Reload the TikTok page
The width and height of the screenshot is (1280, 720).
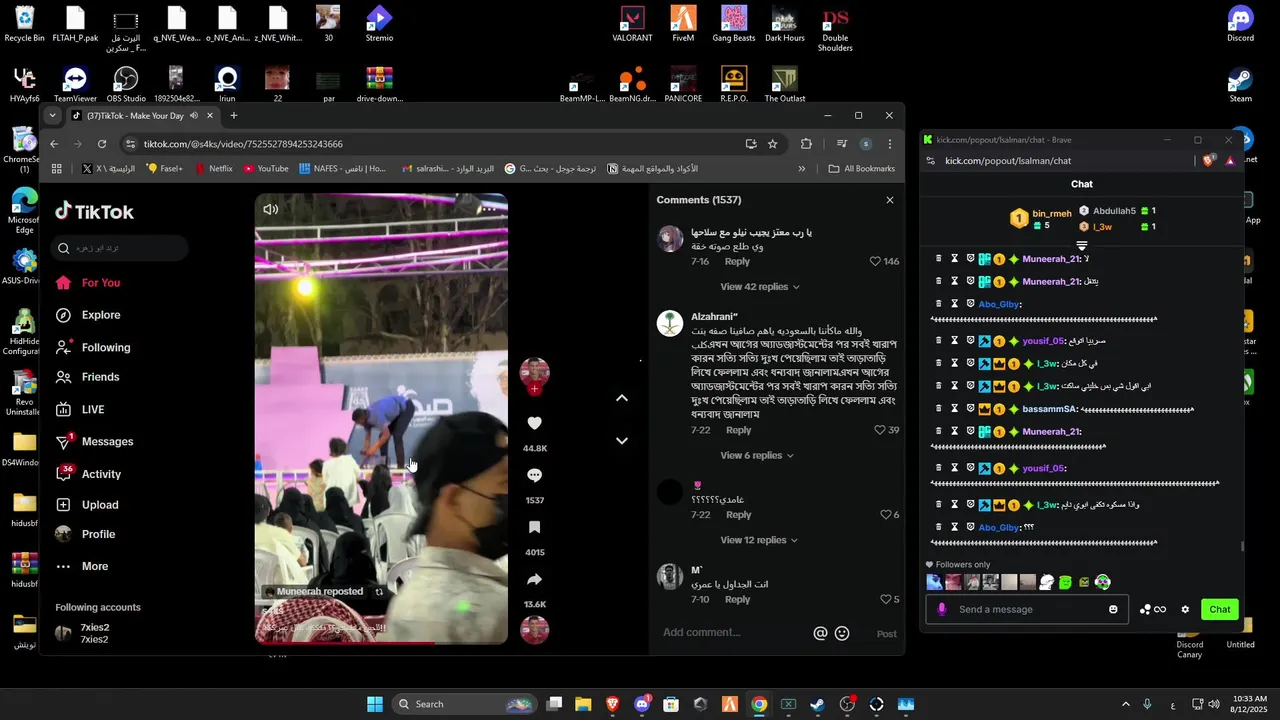tap(102, 144)
